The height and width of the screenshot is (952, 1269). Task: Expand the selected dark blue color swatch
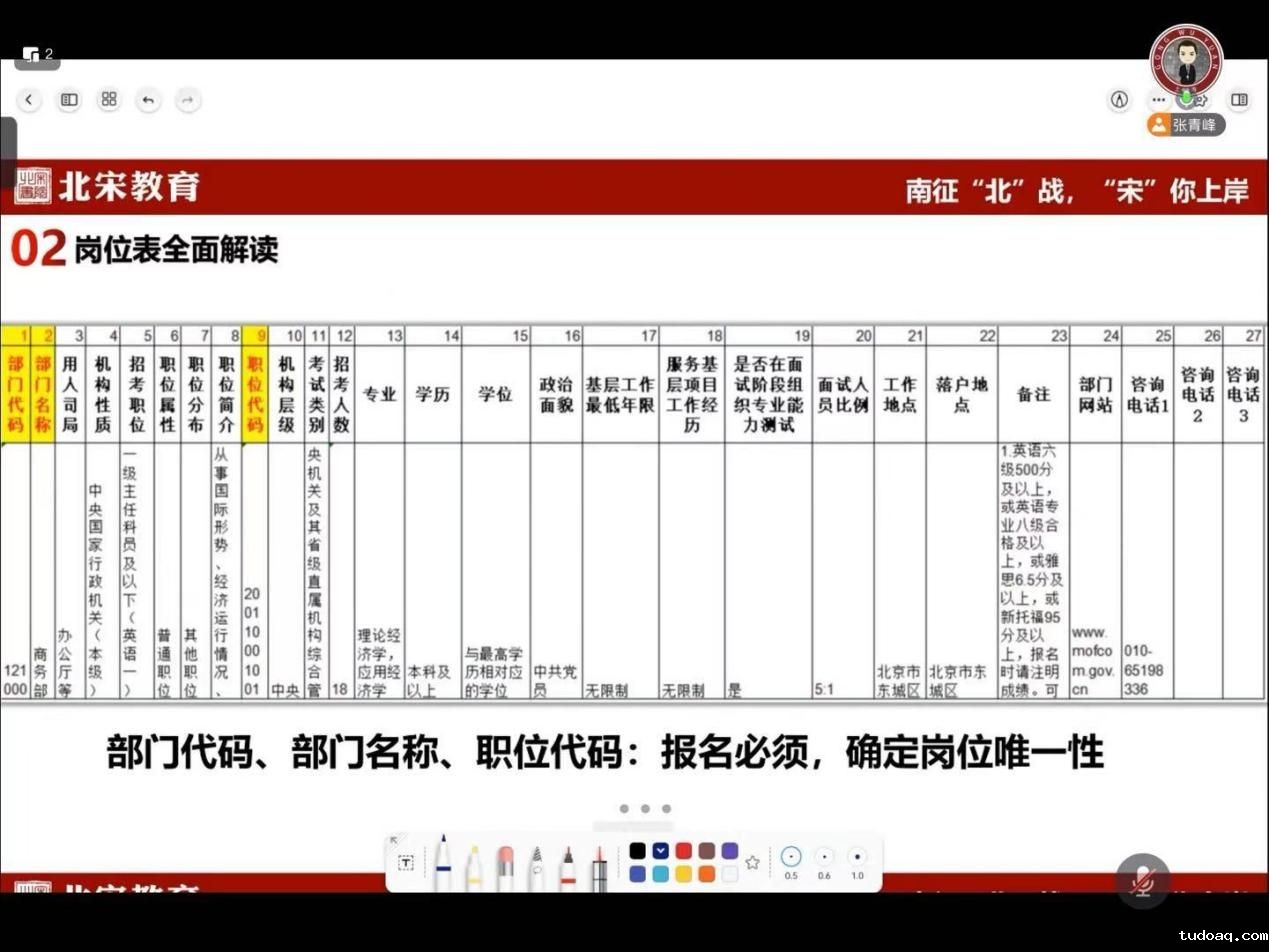point(660,851)
